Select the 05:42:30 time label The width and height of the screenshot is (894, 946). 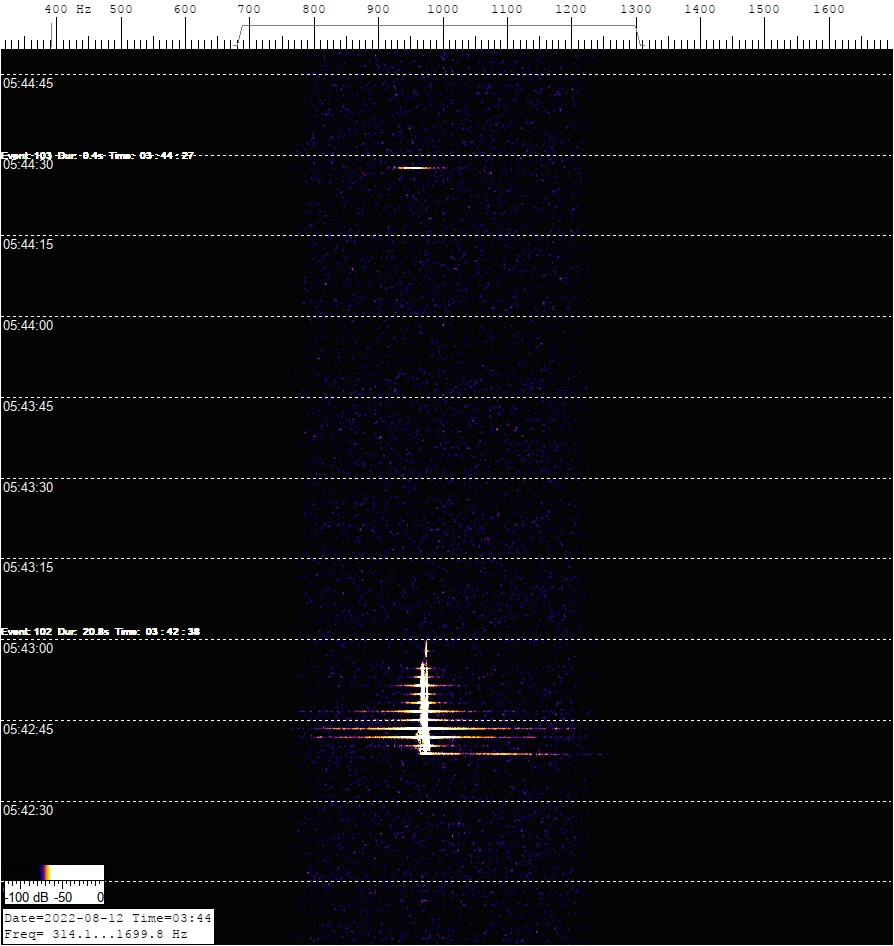point(28,810)
